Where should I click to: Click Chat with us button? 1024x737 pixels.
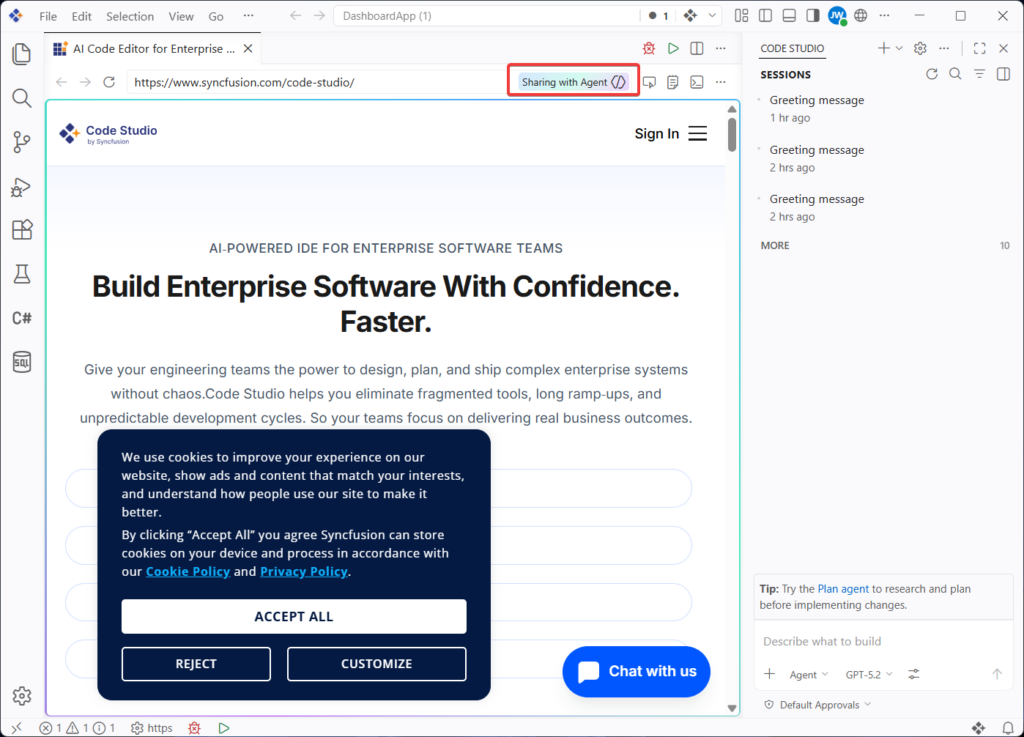636,671
